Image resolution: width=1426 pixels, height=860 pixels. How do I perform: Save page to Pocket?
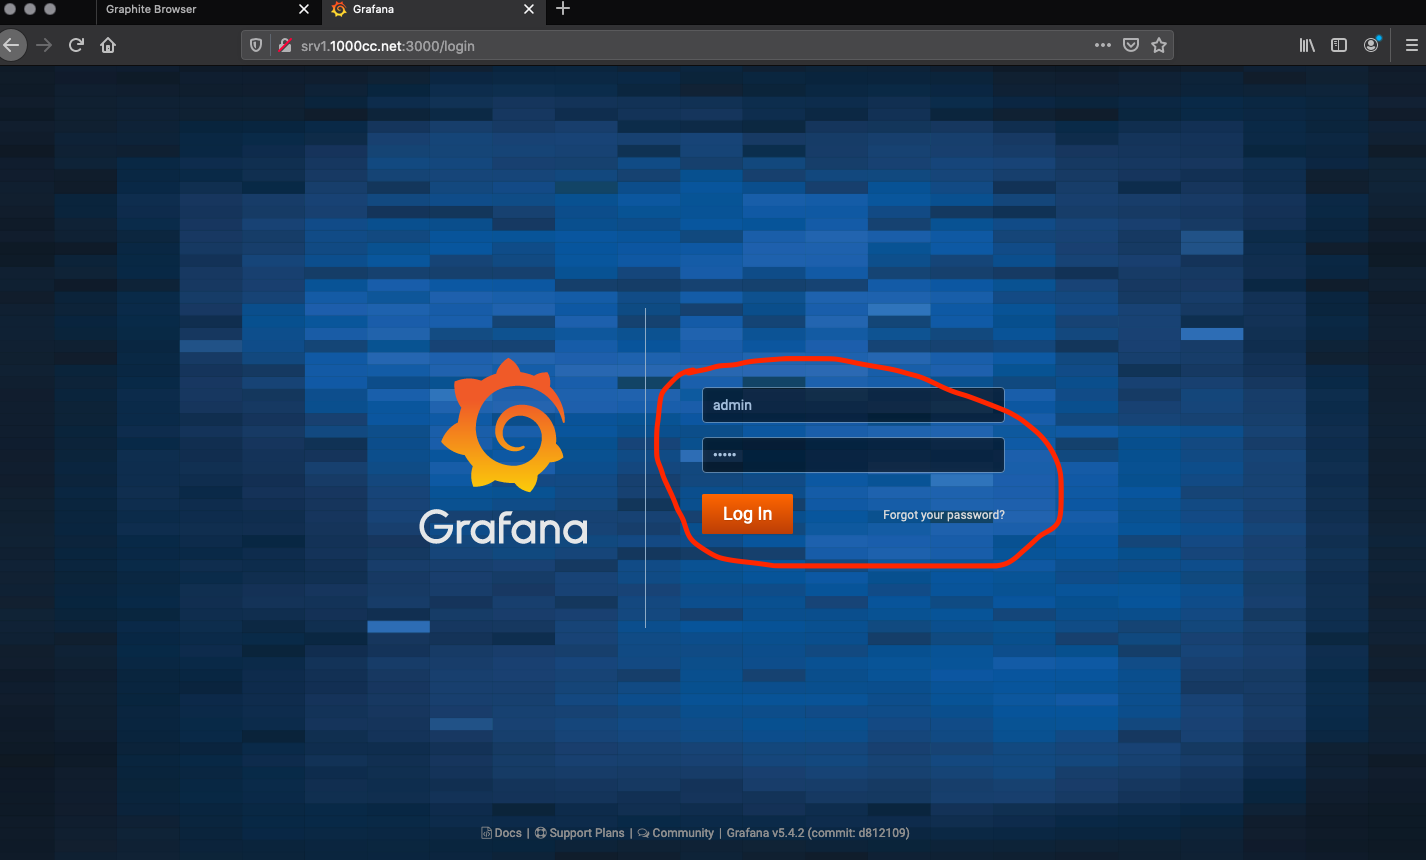coord(1131,45)
